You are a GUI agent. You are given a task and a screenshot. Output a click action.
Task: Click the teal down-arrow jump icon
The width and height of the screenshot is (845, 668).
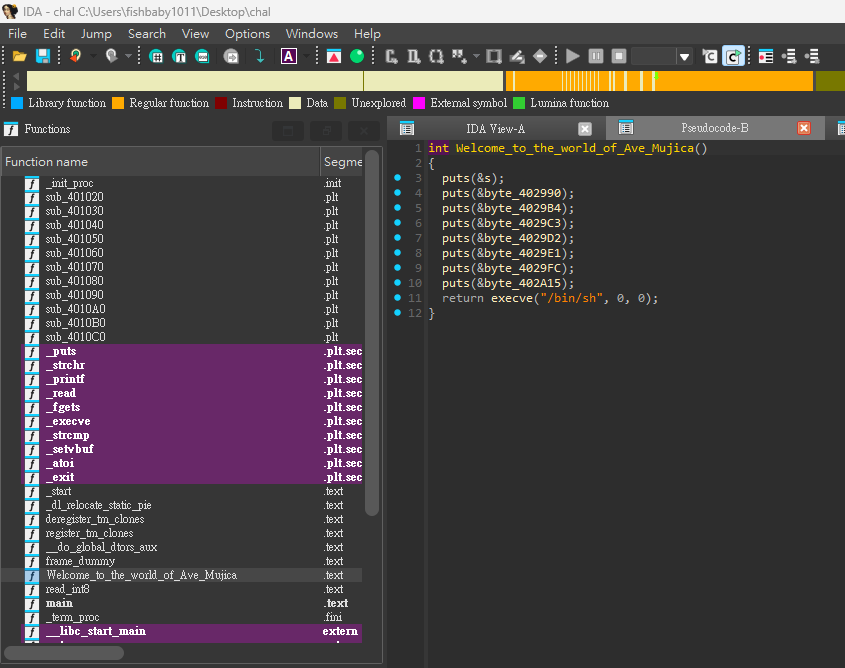[x=259, y=56]
